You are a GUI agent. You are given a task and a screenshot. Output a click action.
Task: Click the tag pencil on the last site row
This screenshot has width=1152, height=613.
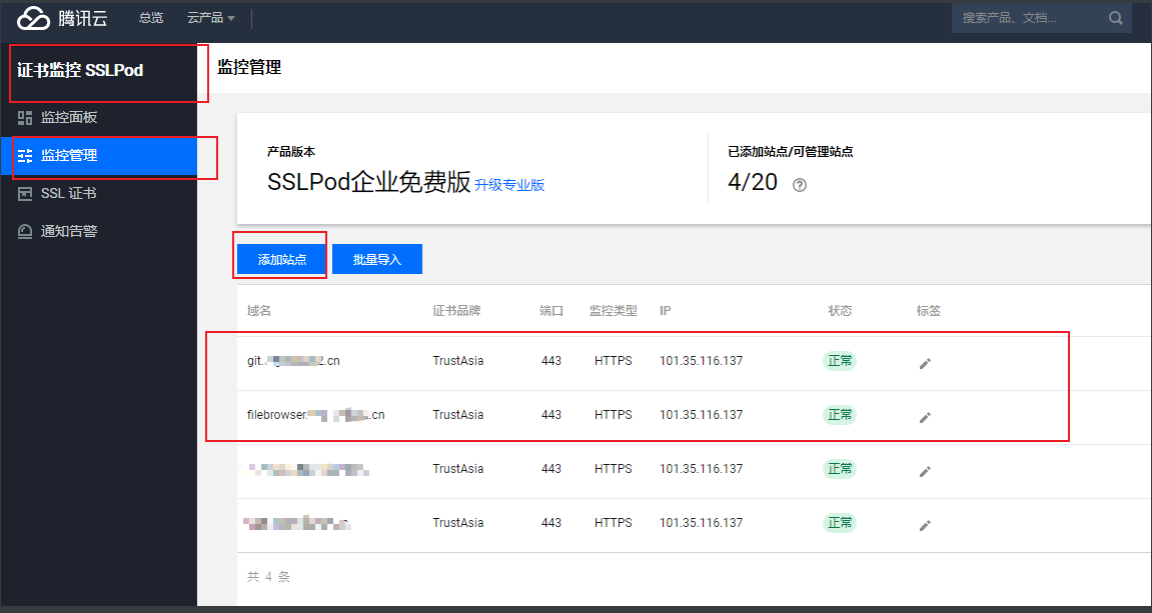pyautogui.click(x=925, y=524)
